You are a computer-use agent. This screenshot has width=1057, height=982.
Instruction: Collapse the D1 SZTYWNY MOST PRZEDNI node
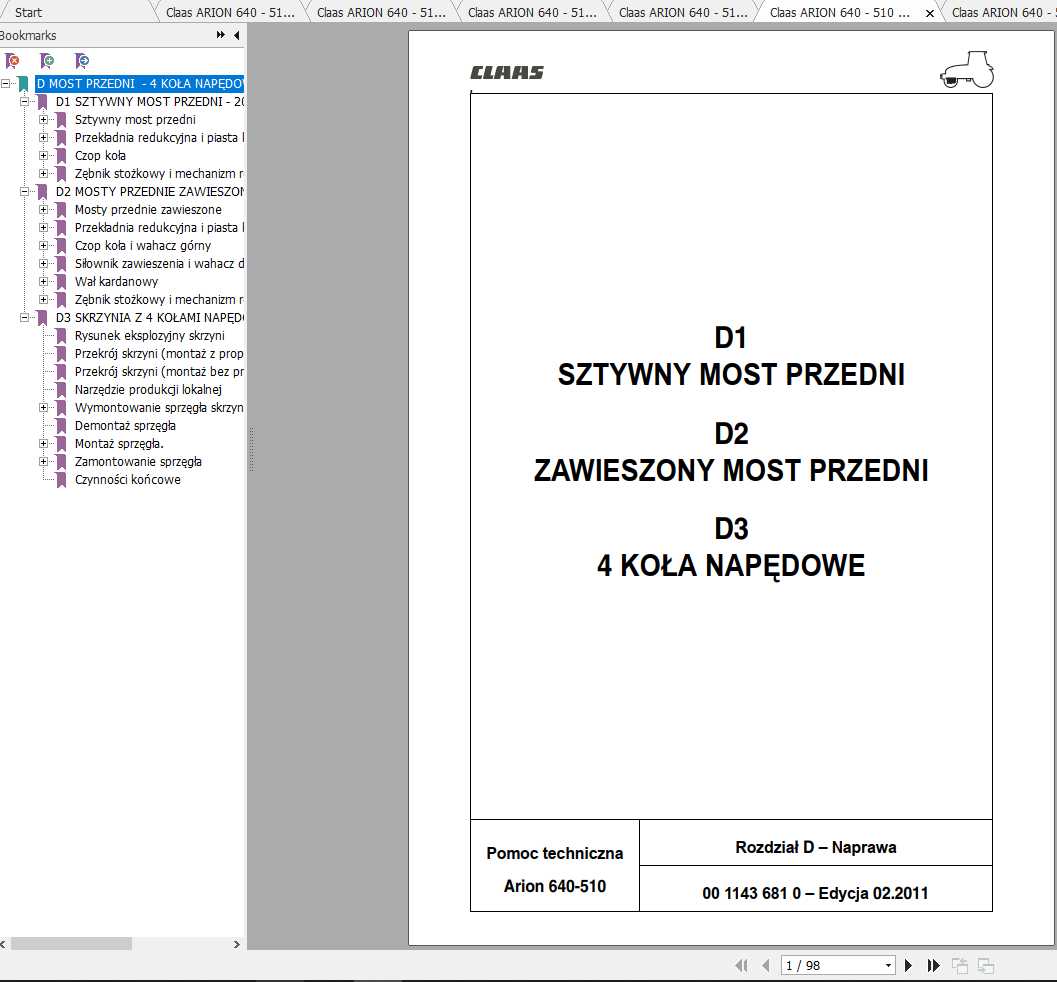tap(24, 102)
